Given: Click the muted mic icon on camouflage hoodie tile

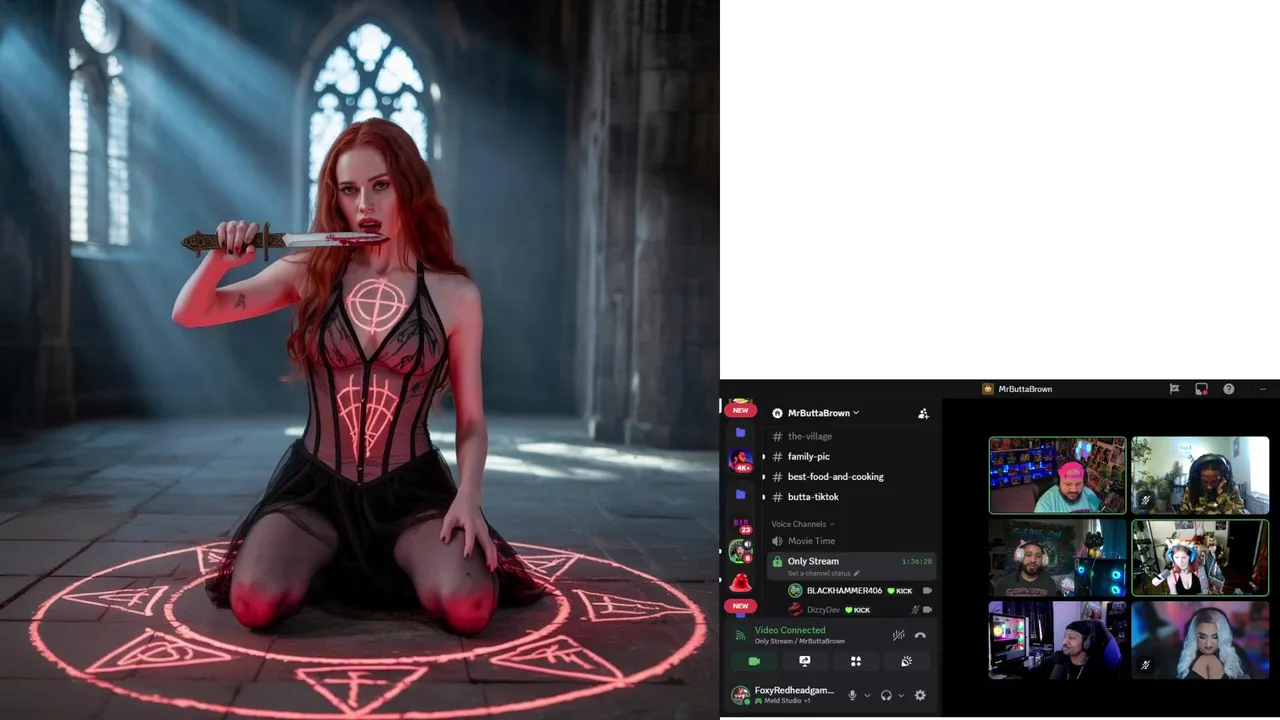Looking at the screenshot, I should pyautogui.click(x=1146, y=499).
